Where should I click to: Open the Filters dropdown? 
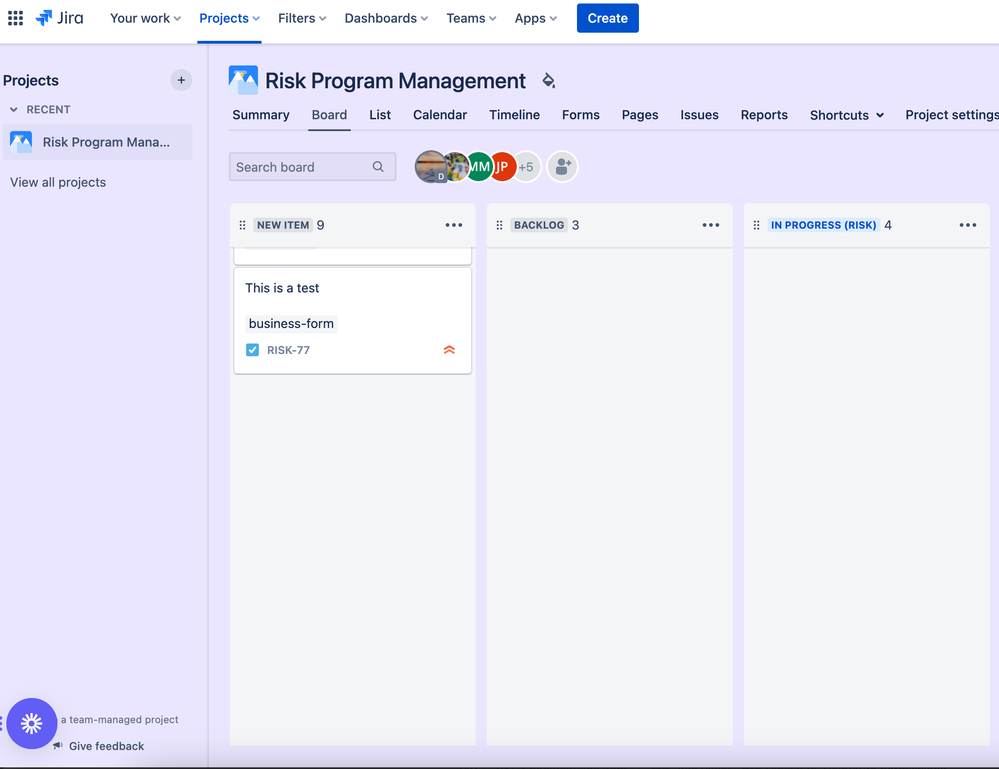pyautogui.click(x=302, y=18)
